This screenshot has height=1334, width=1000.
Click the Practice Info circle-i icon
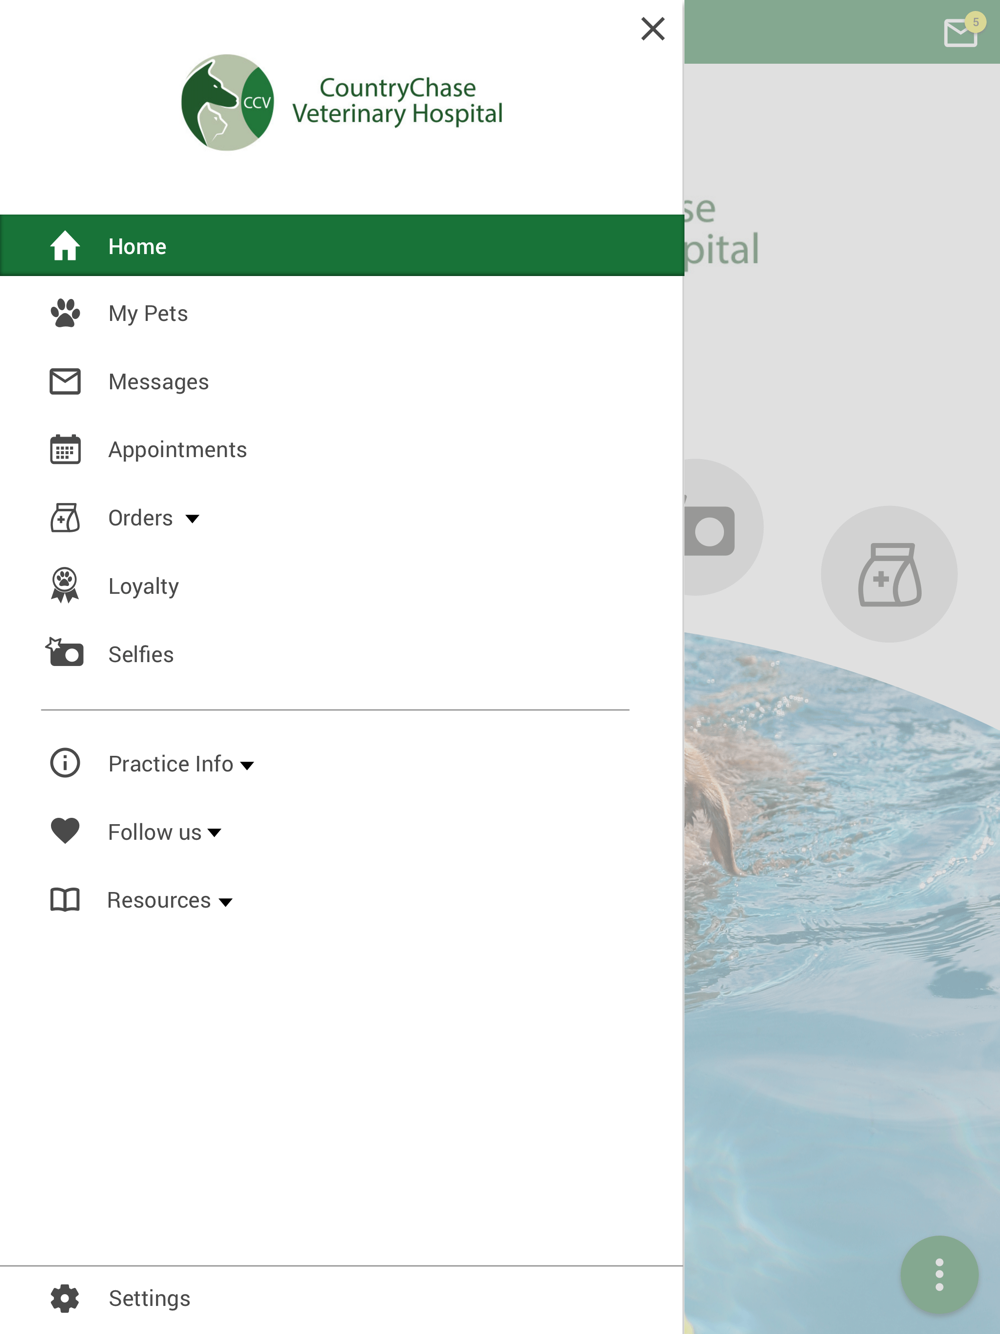coord(65,763)
